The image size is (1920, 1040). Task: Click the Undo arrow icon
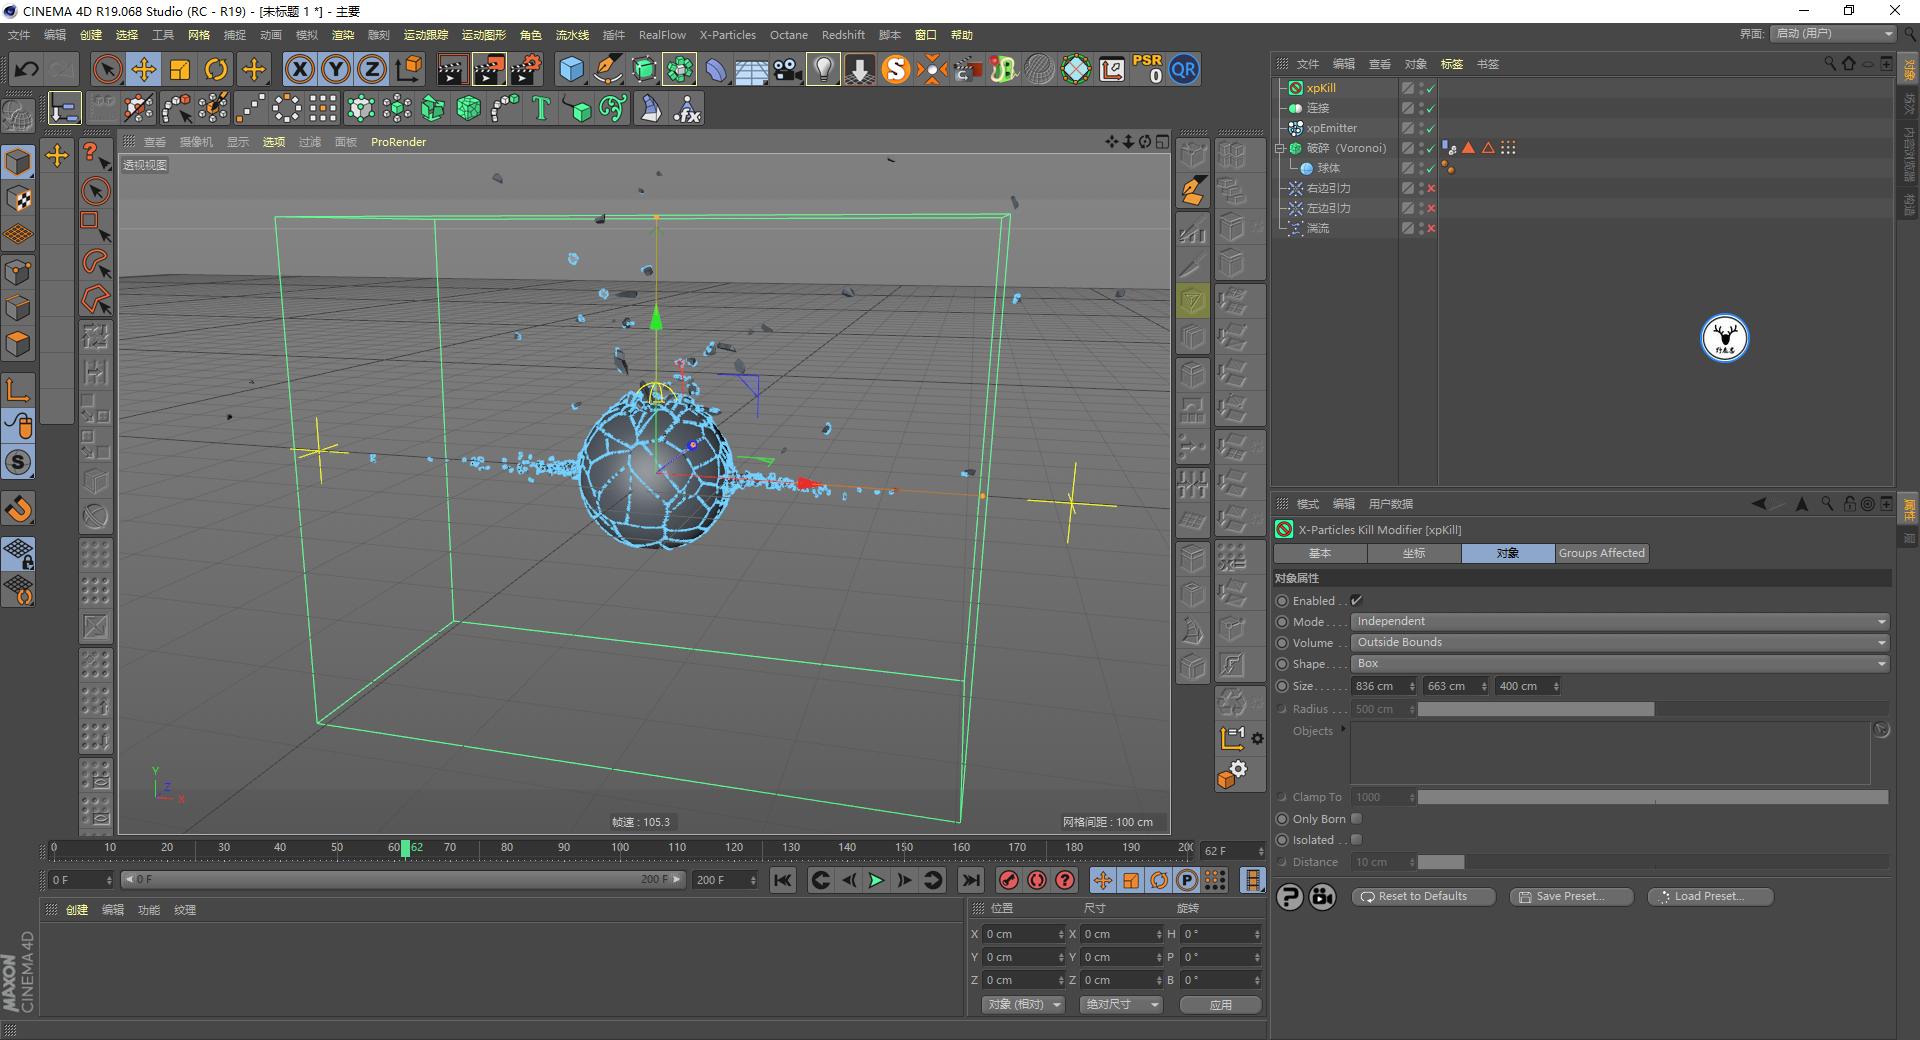[x=27, y=69]
